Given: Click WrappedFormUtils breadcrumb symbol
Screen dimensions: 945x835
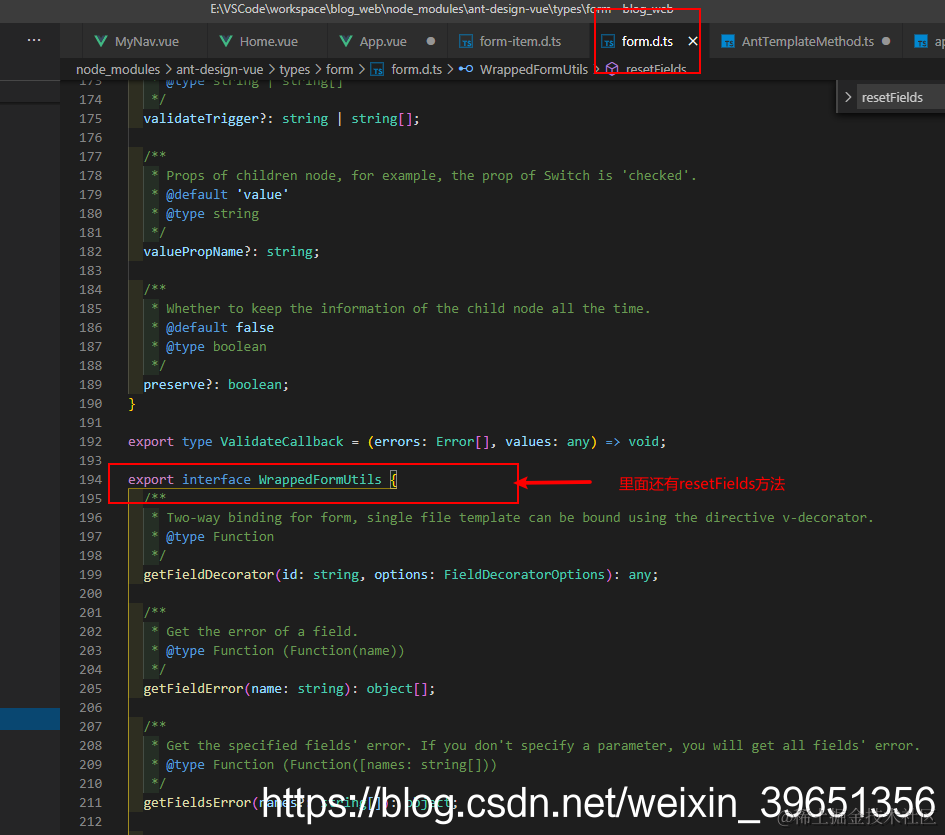Looking at the screenshot, I should coord(533,69).
